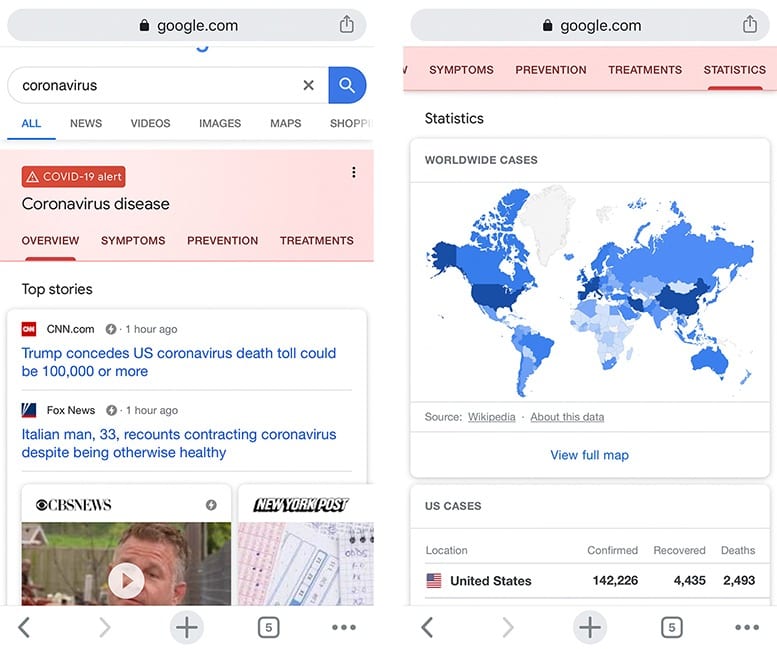Open COVID-19 alert three-dot menu

(353, 172)
